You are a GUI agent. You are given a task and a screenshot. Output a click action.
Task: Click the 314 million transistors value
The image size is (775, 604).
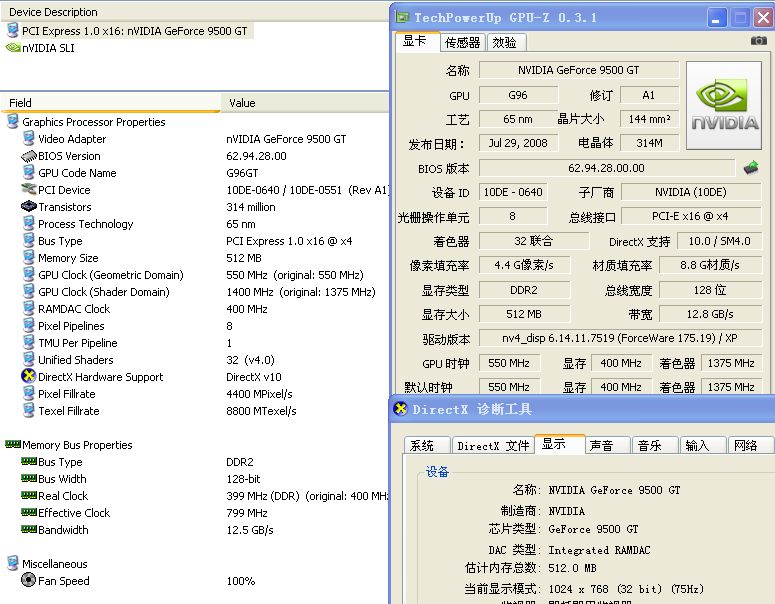pos(251,207)
